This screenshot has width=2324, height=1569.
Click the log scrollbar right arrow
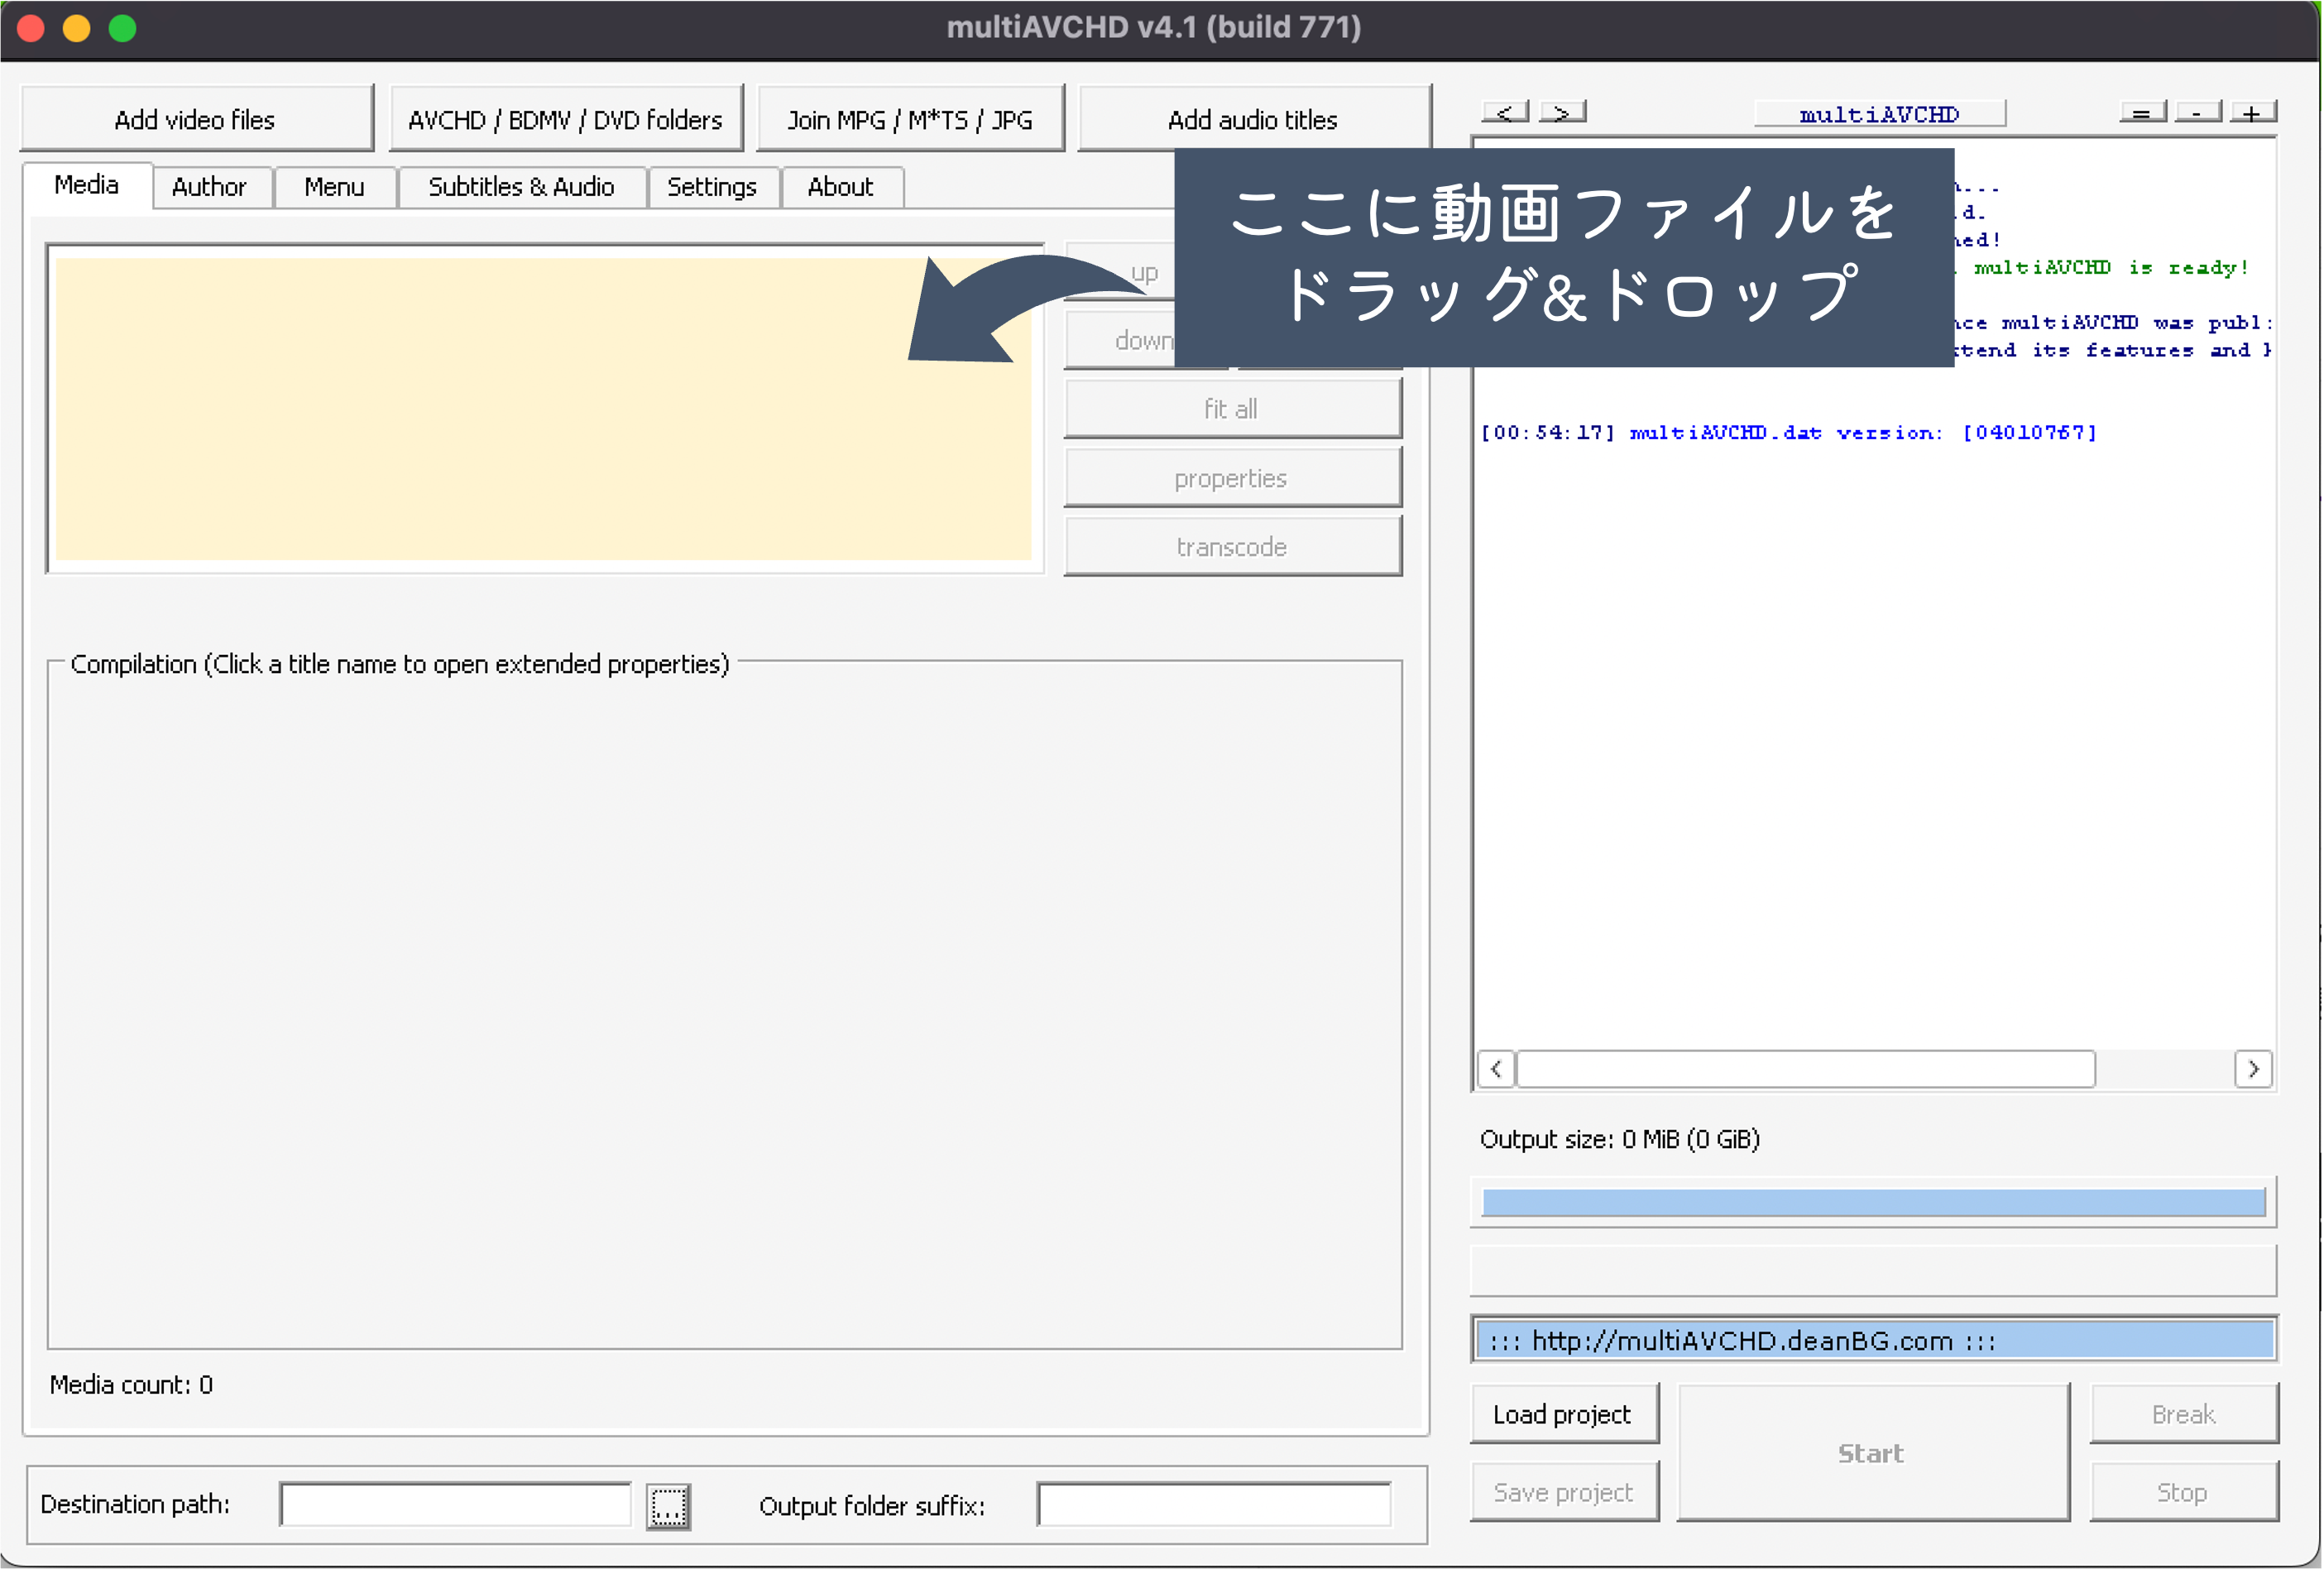coord(2253,1068)
